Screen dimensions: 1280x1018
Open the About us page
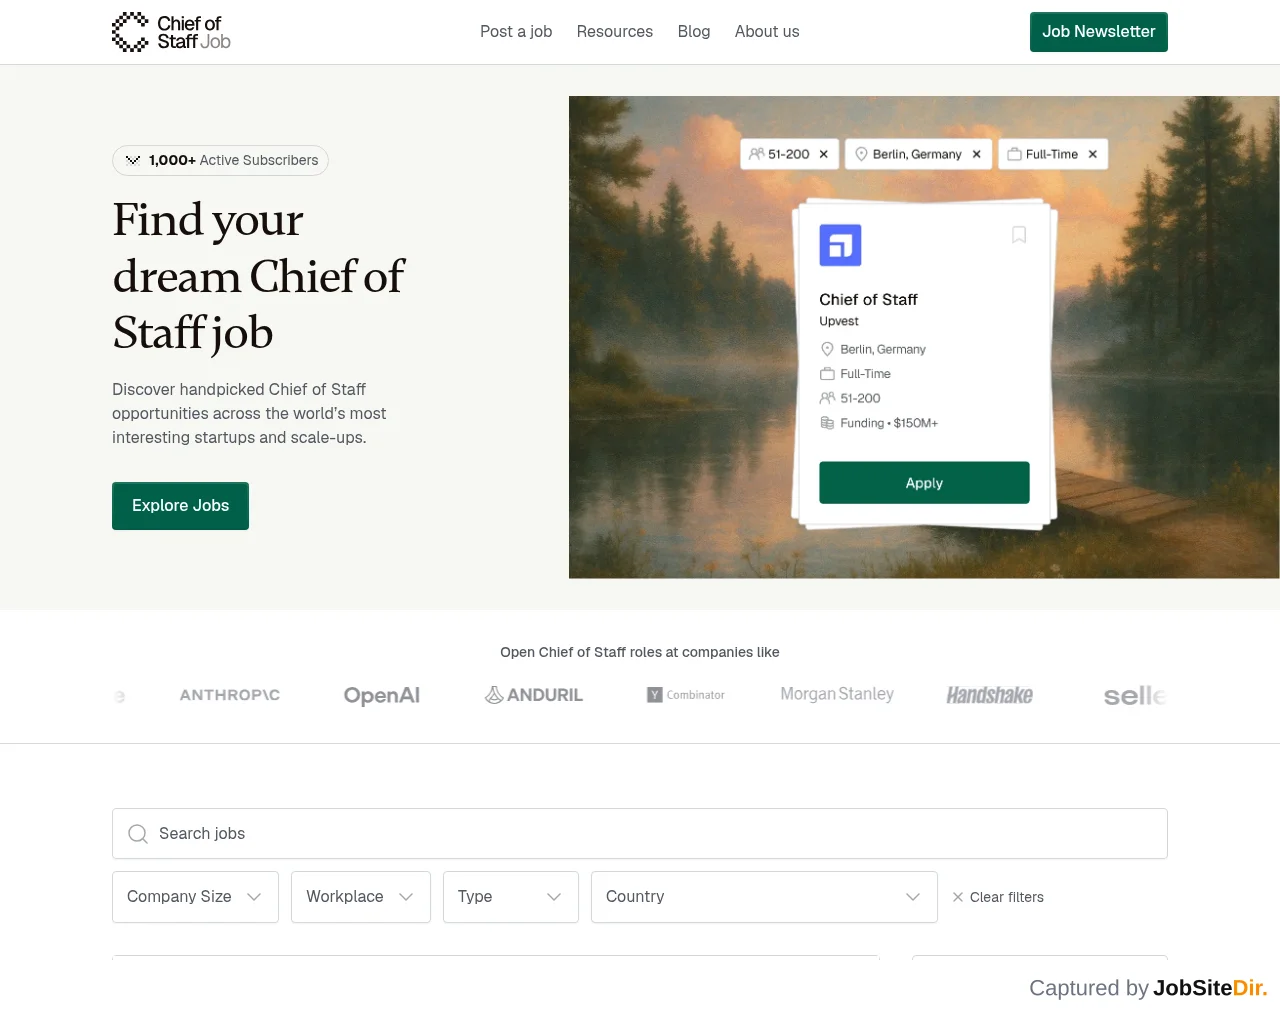click(767, 32)
